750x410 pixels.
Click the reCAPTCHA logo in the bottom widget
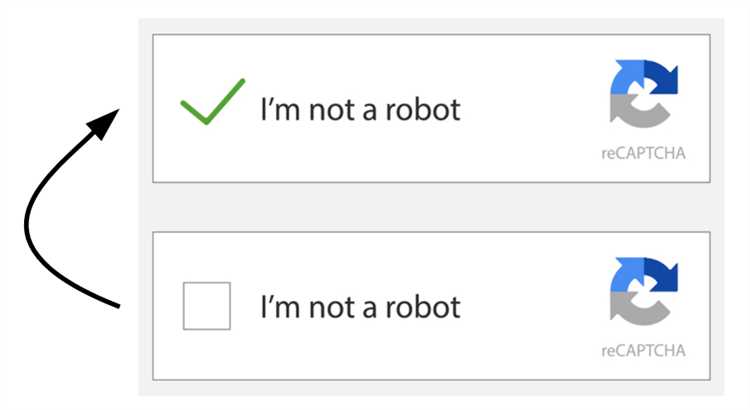pos(644,291)
